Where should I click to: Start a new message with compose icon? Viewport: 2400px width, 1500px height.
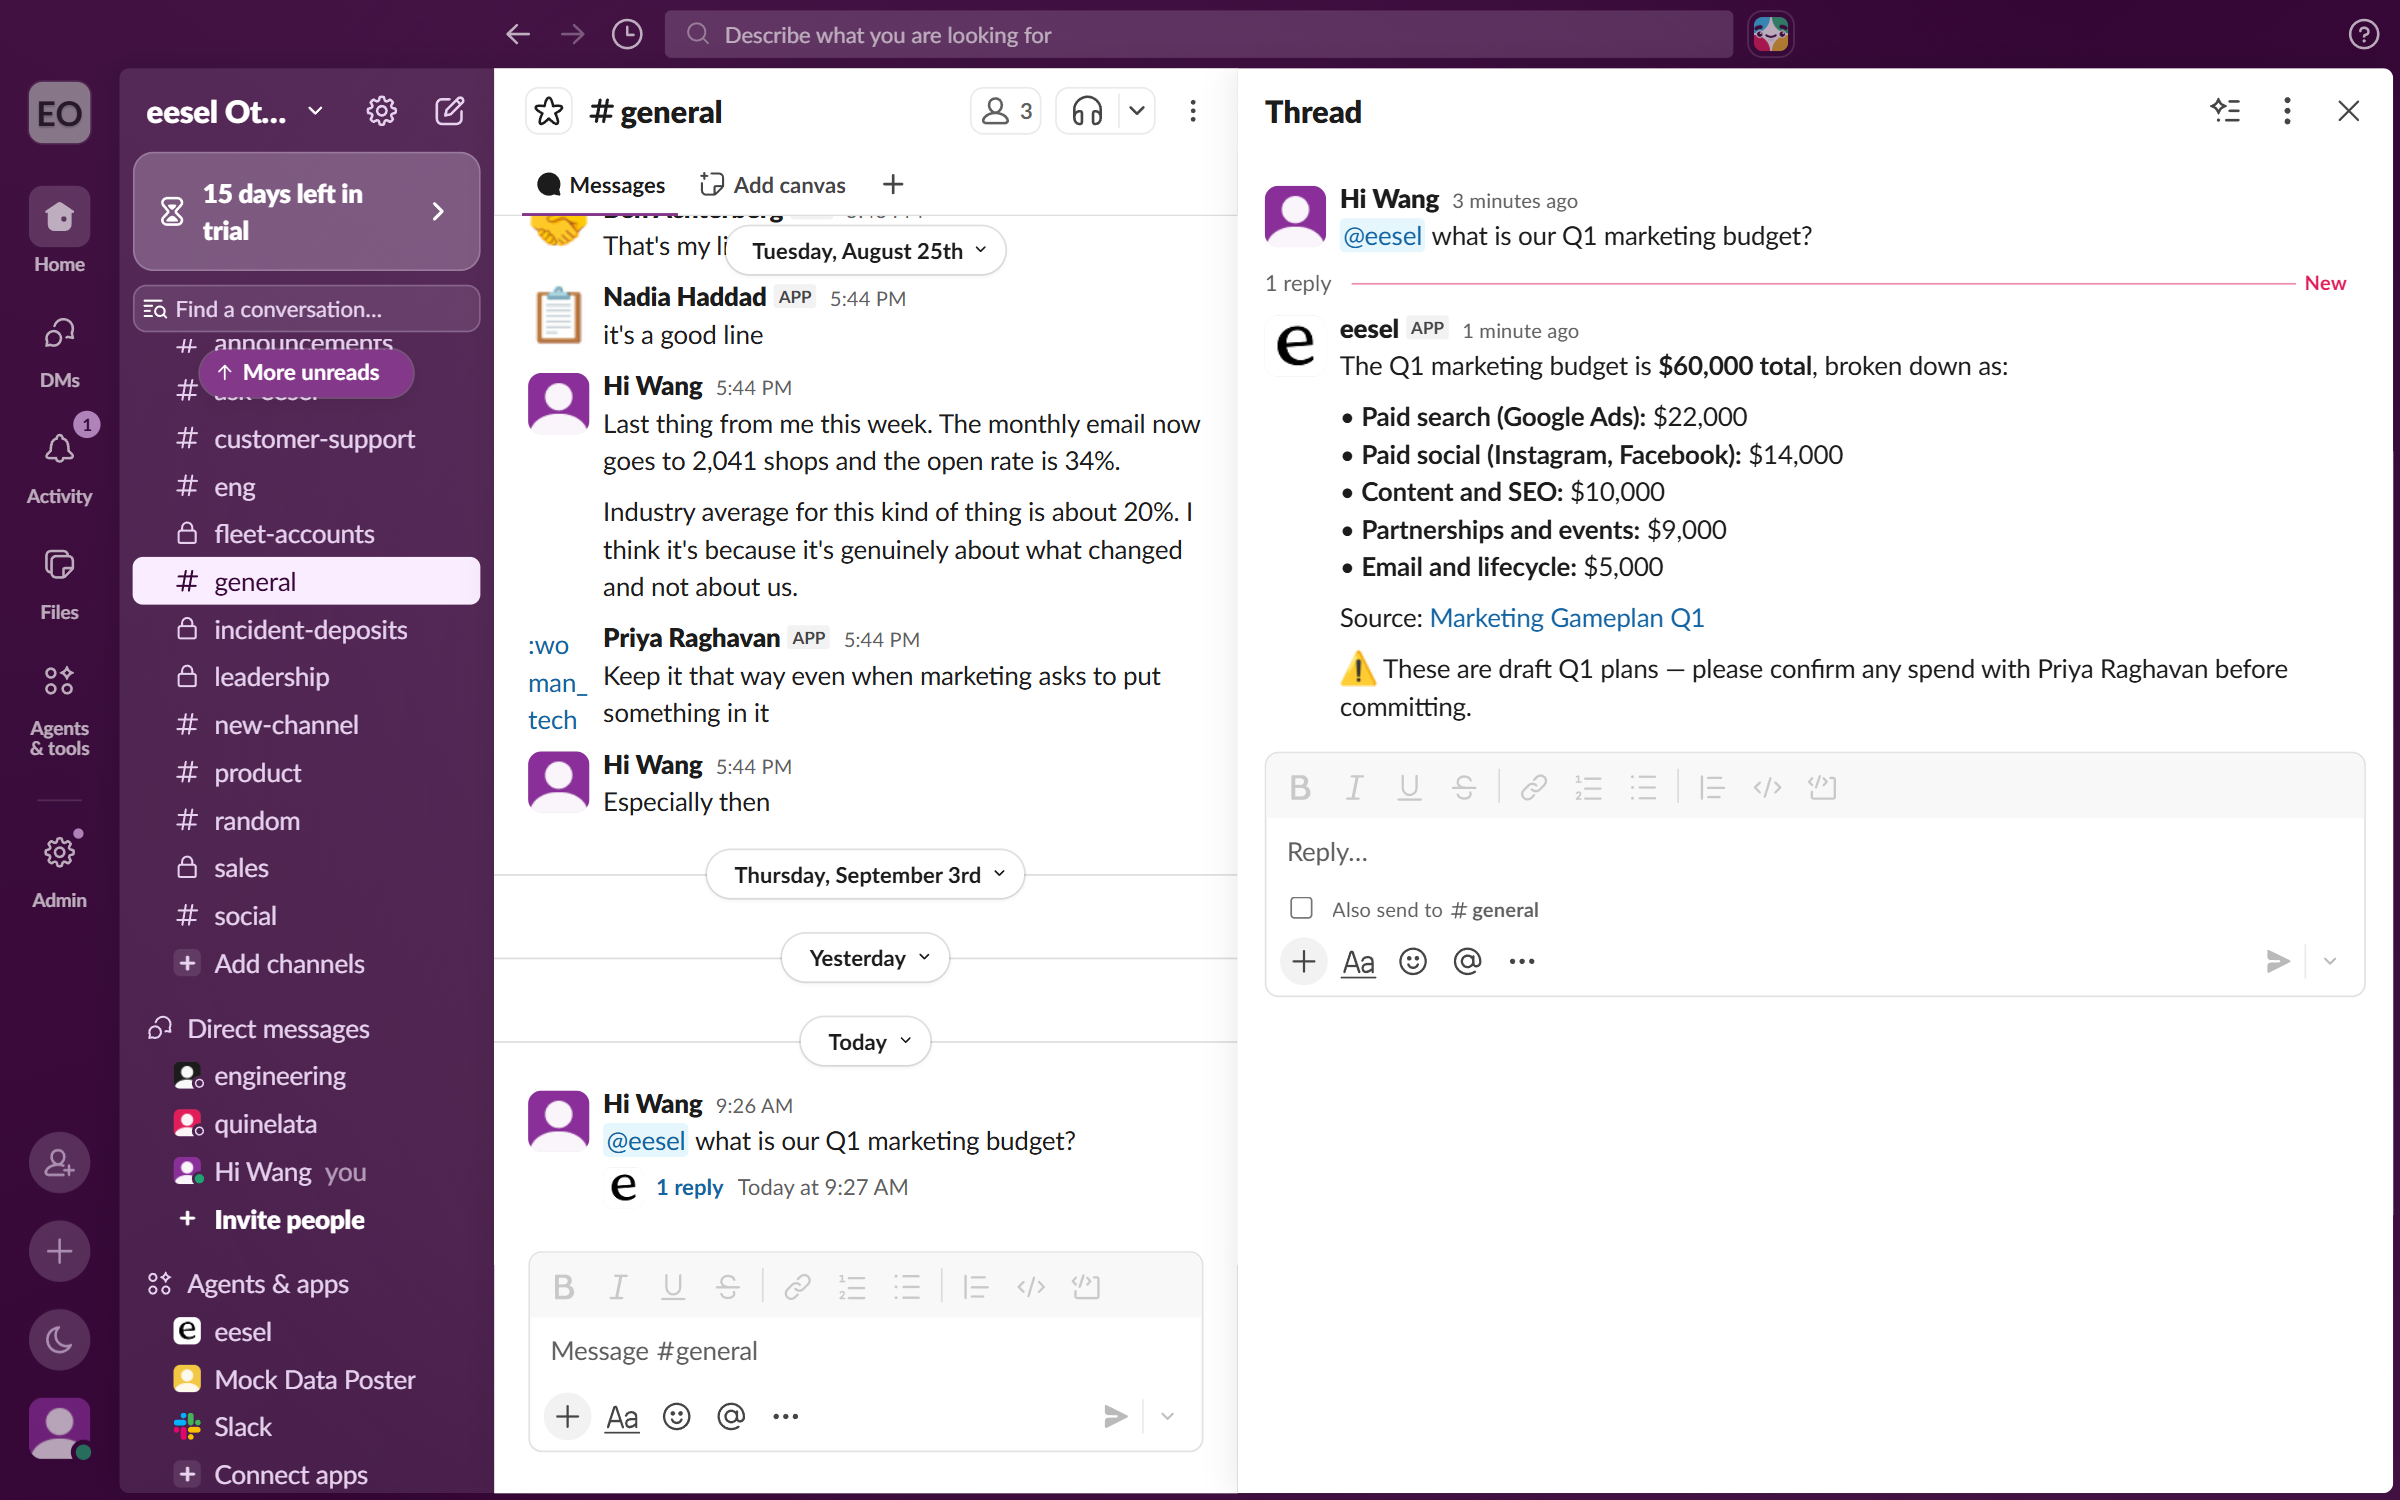click(449, 111)
